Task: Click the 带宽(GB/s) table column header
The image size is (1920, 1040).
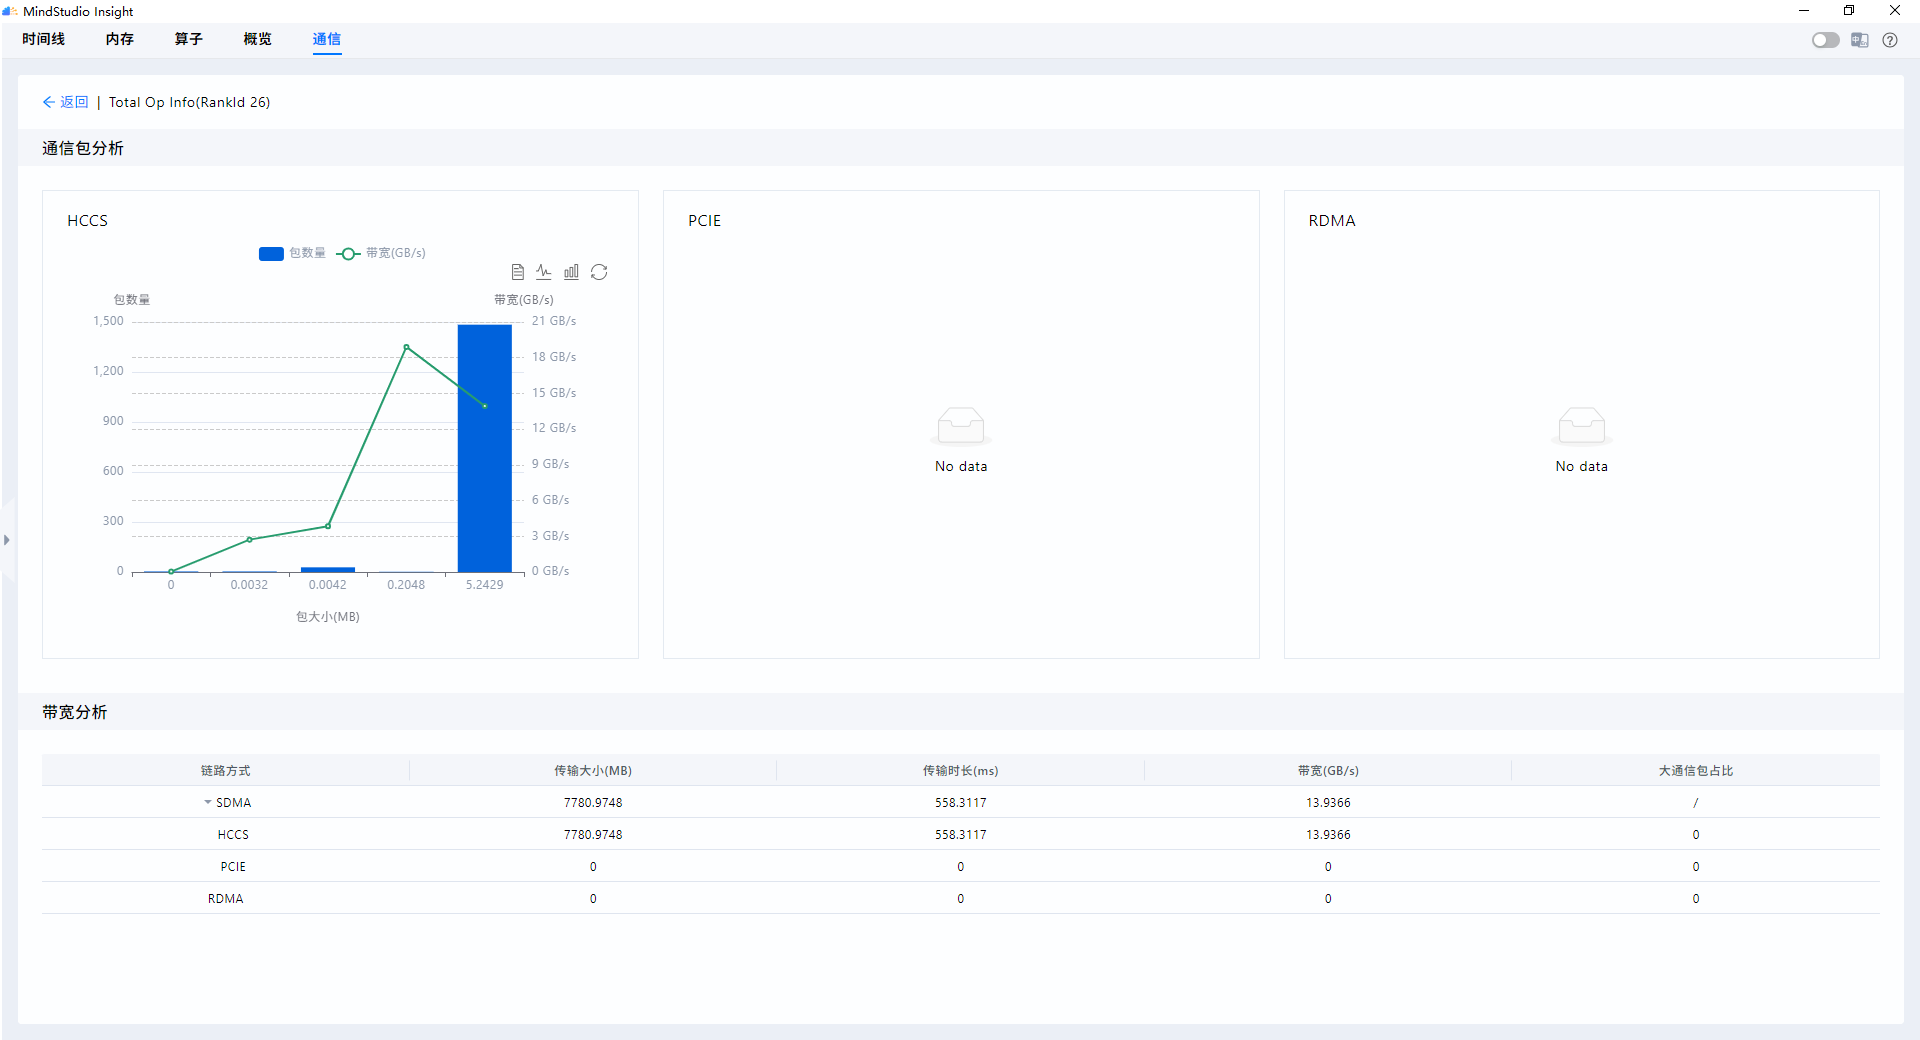Action: 1328,770
